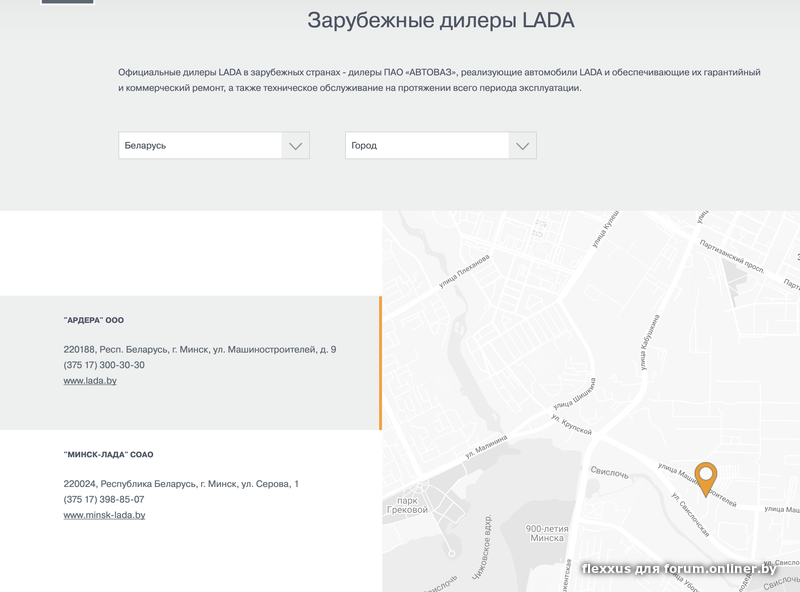The image size is (800, 592).
Task: Click phone number (375 17) 398-85-07
Action: tap(104, 499)
